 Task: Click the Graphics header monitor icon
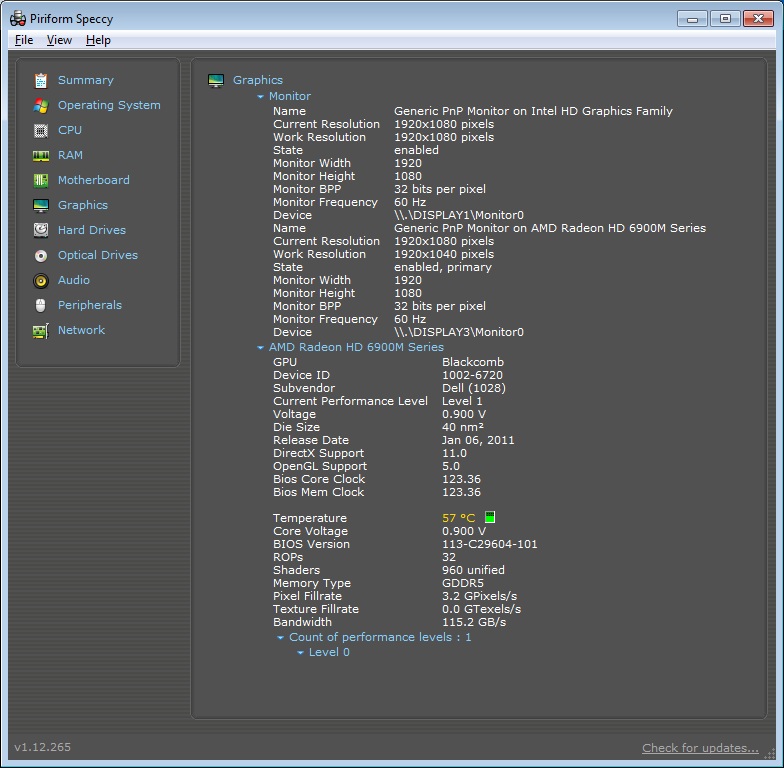(x=216, y=80)
